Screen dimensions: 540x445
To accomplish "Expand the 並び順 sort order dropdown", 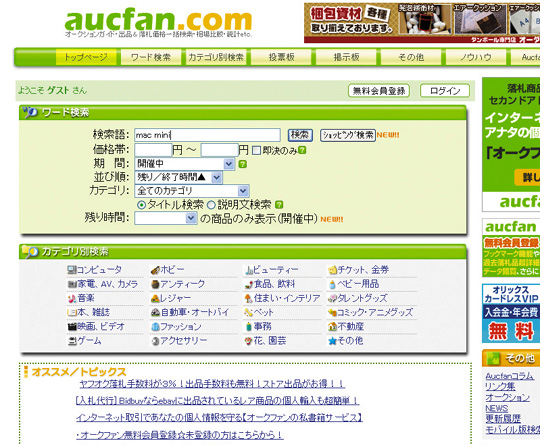I will [x=178, y=177].
